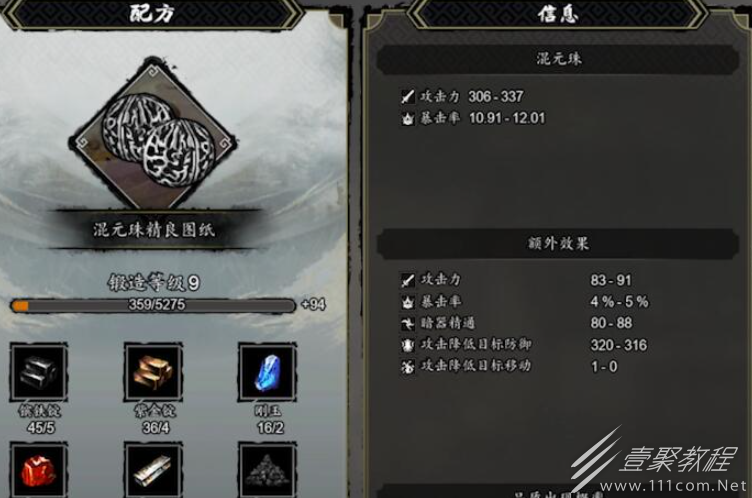Select the dark ore pile material slot
The image size is (752, 498).
[x=267, y=470]
